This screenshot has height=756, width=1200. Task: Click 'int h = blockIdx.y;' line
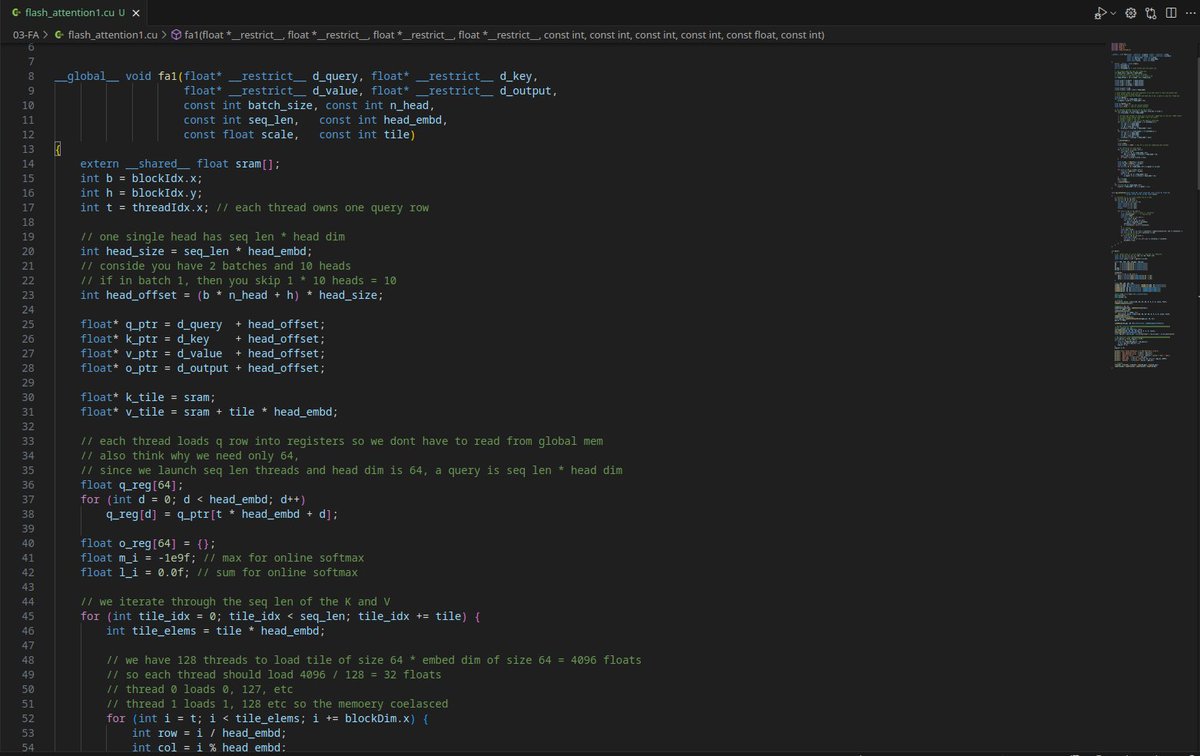pos(139,192)
